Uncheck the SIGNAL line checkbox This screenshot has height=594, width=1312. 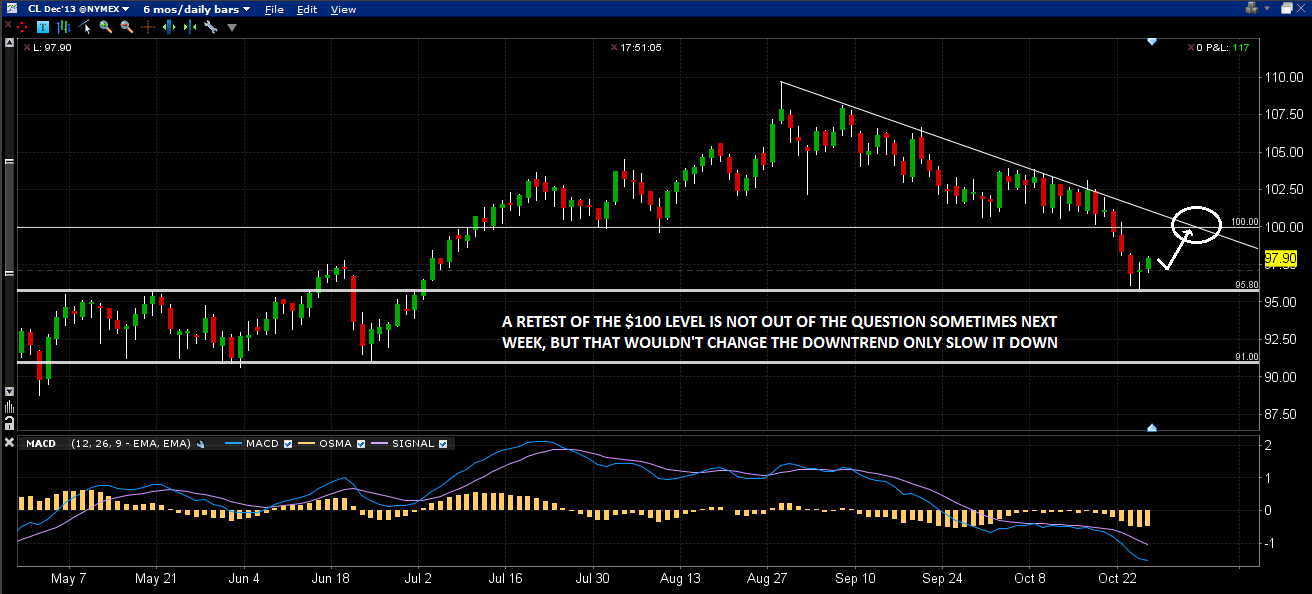tap(442, 443)
